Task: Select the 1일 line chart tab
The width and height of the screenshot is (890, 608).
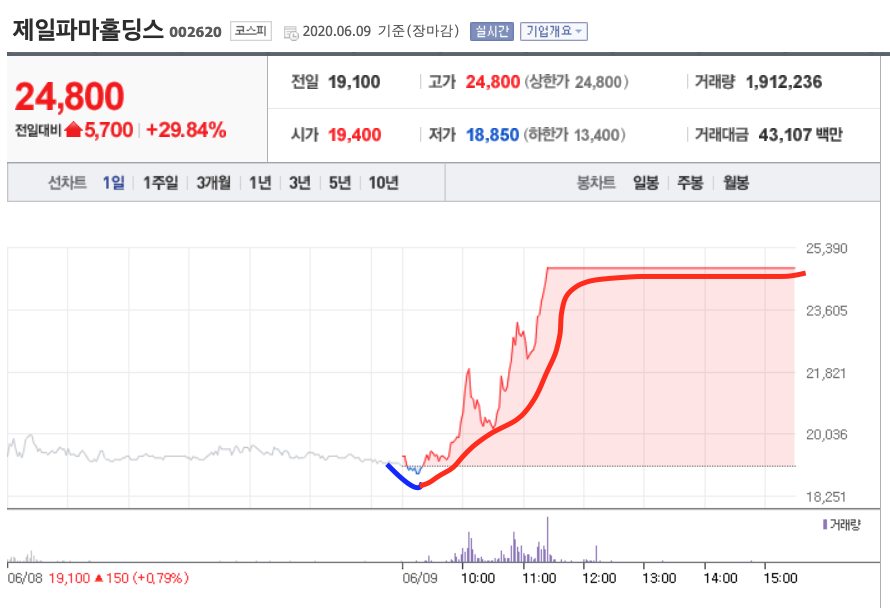Action: coord(114,183)
